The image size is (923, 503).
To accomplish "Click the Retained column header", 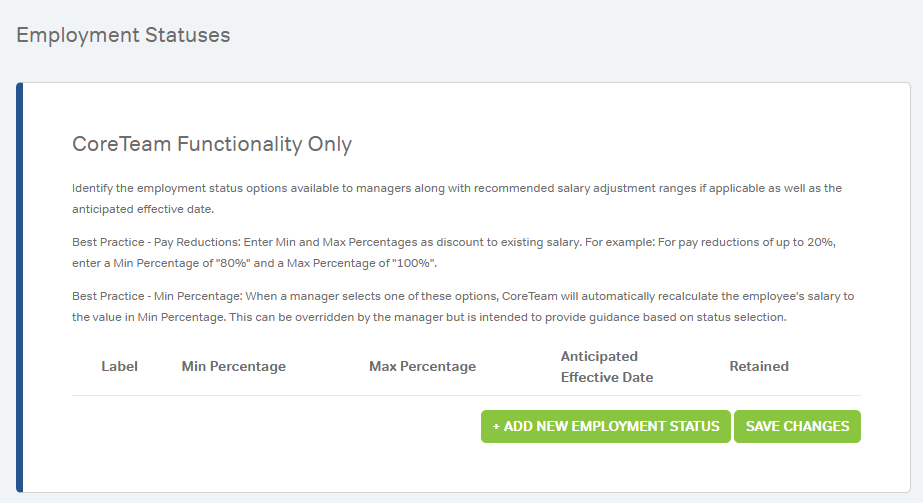I will coord(759,366).
